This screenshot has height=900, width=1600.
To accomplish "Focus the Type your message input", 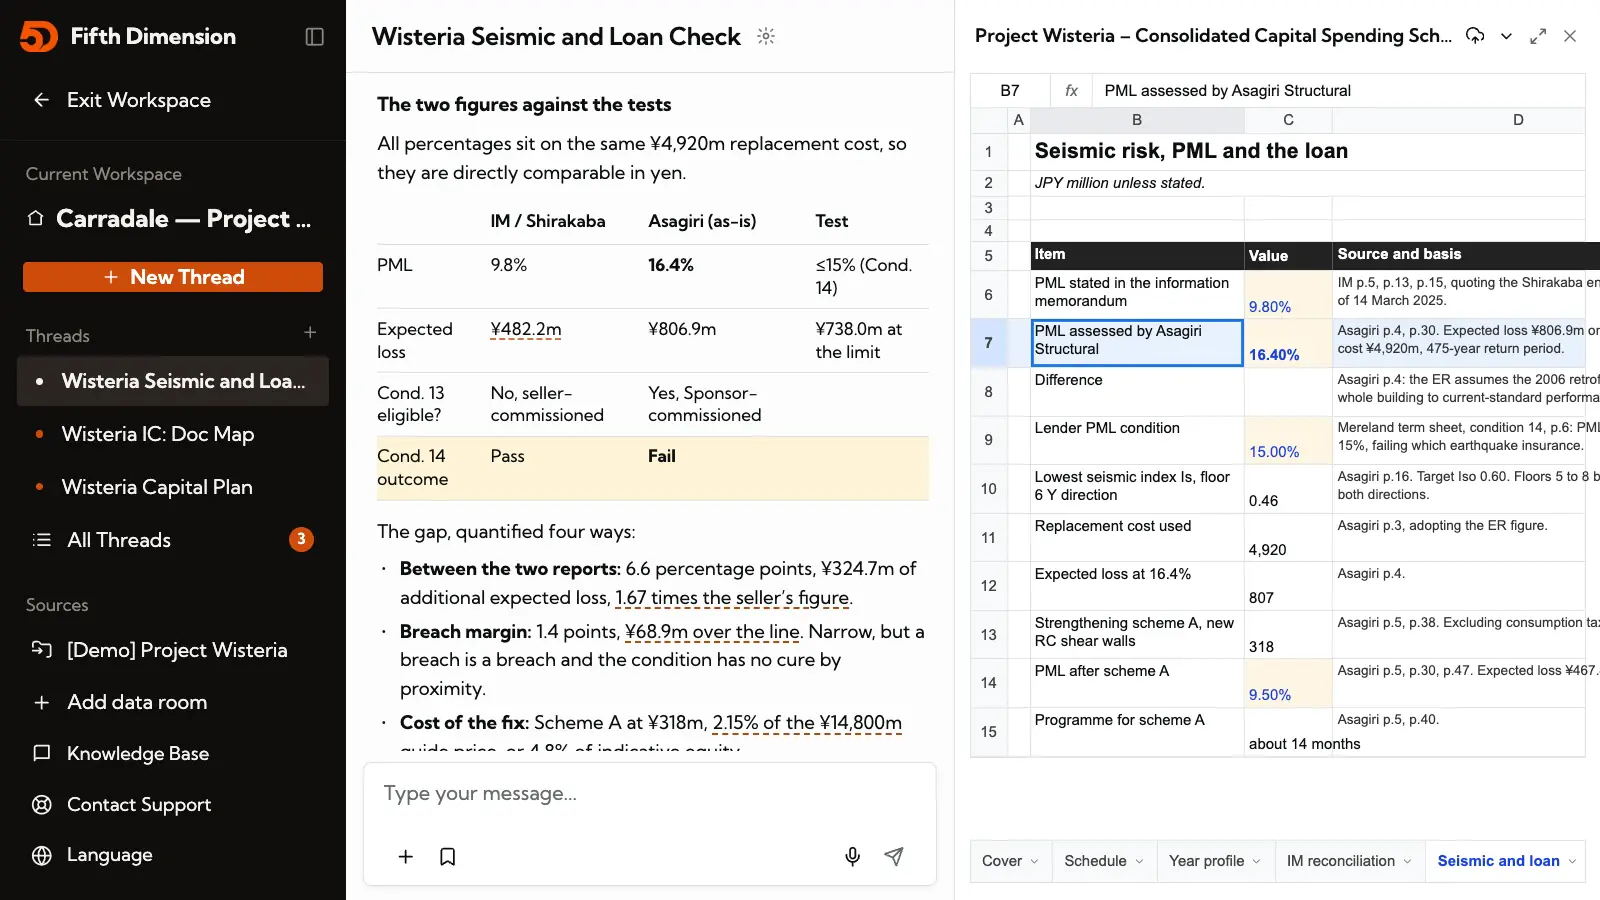I will 650,794.
